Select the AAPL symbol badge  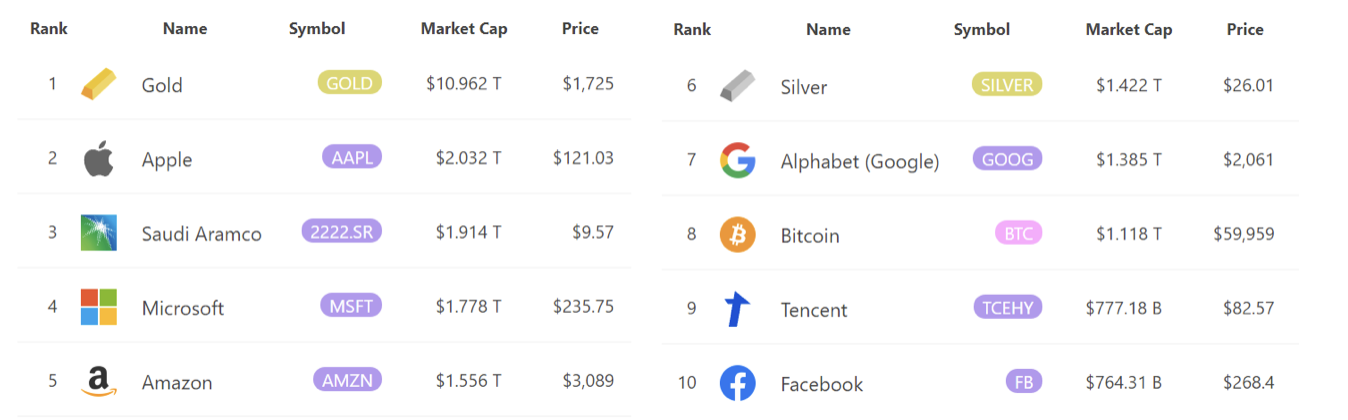tap(352, 158)
